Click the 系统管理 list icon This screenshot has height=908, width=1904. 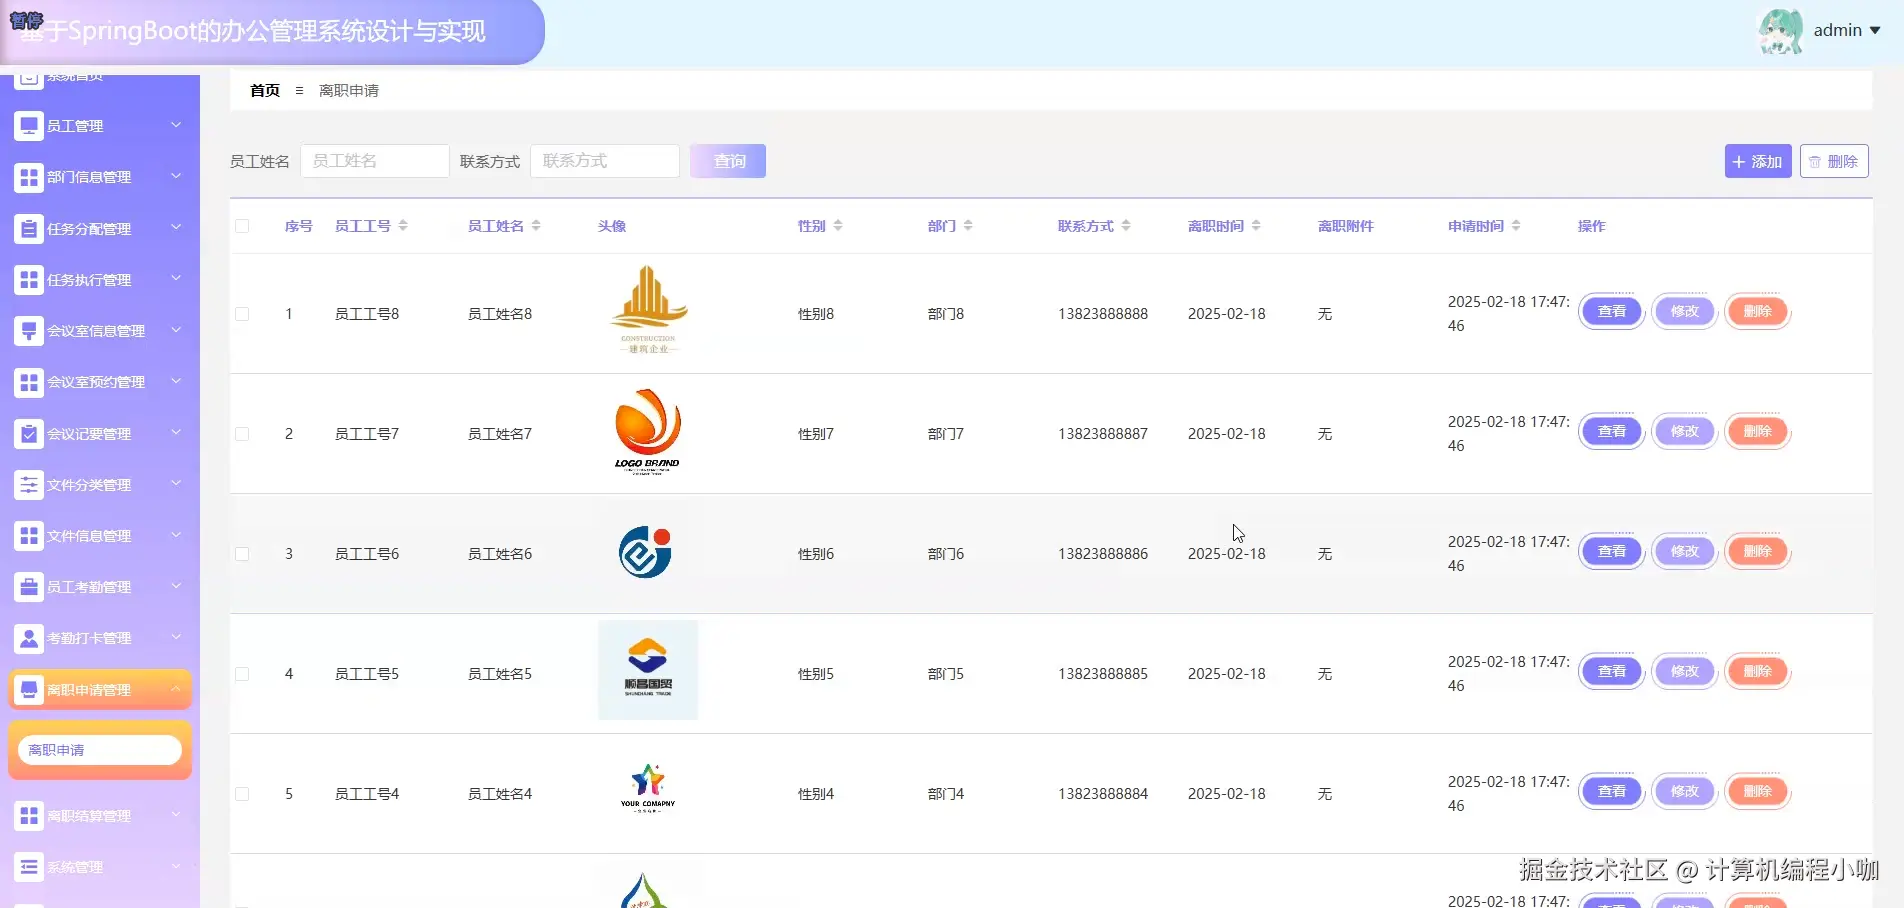point(29,867)
